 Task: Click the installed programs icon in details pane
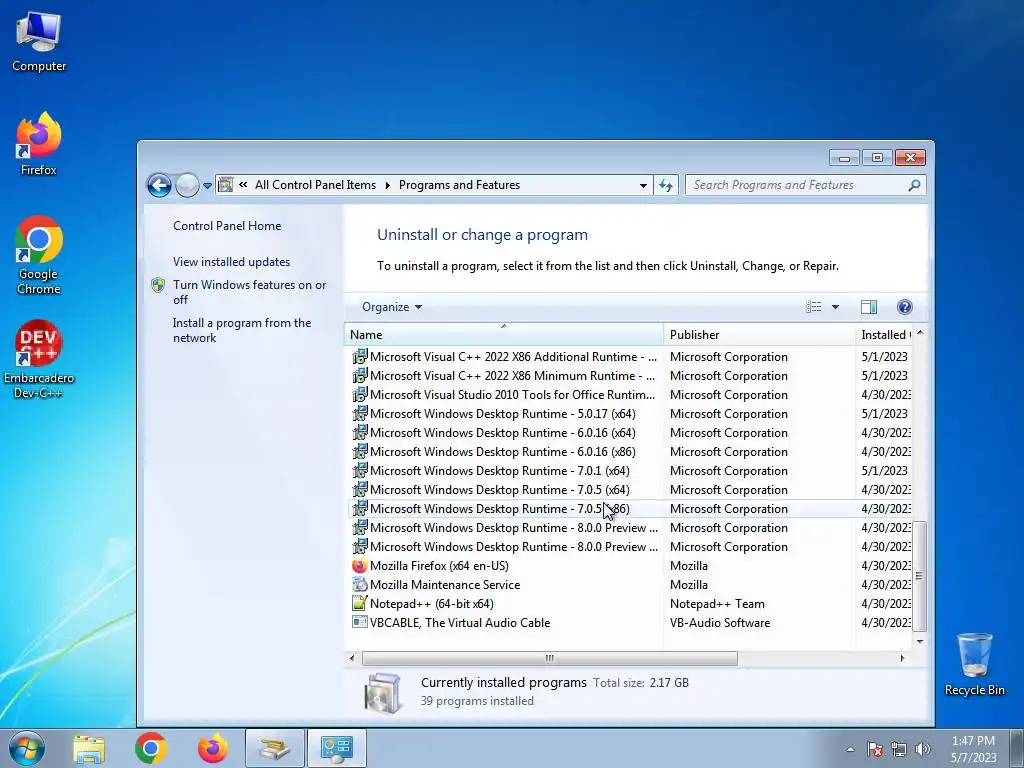[383, 693]
